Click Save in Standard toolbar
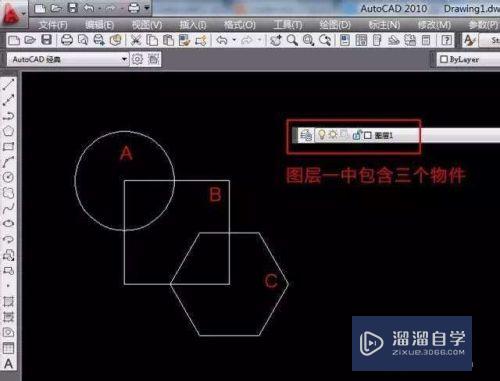The image size is (500, 381). click(46, 40)
